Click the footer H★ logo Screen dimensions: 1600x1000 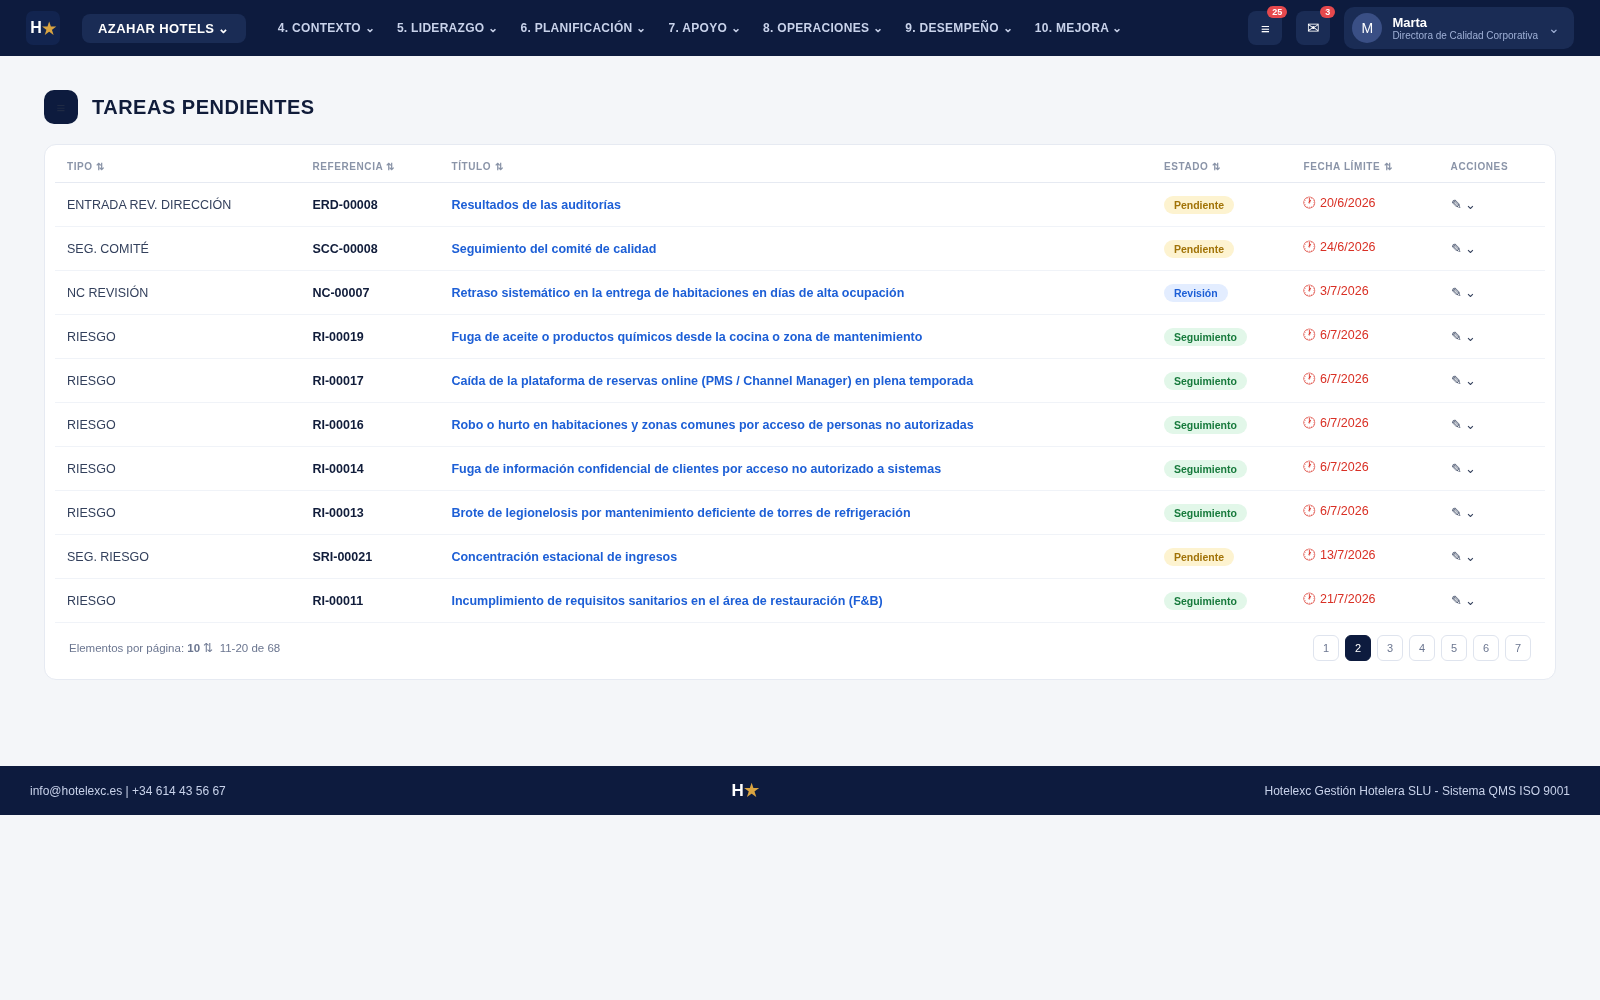click(x=745, y=791)
